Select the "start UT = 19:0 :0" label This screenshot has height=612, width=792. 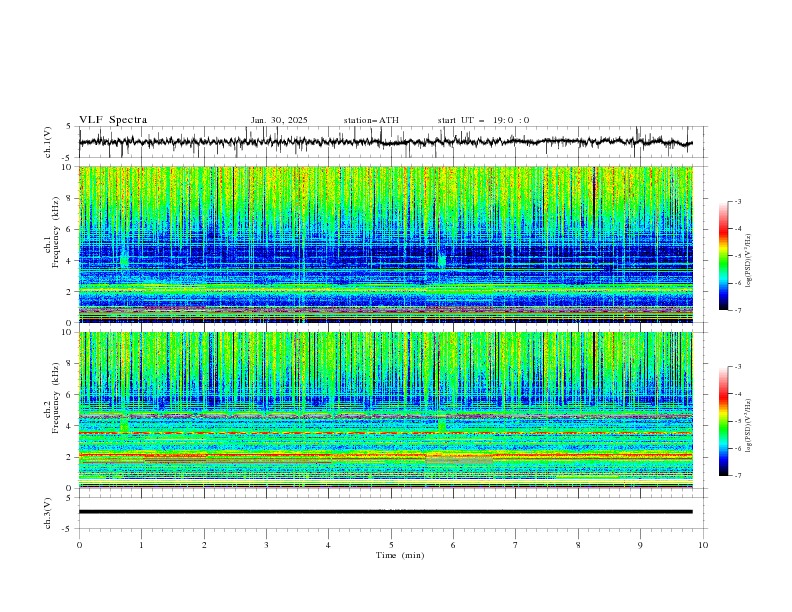point(483,120)
